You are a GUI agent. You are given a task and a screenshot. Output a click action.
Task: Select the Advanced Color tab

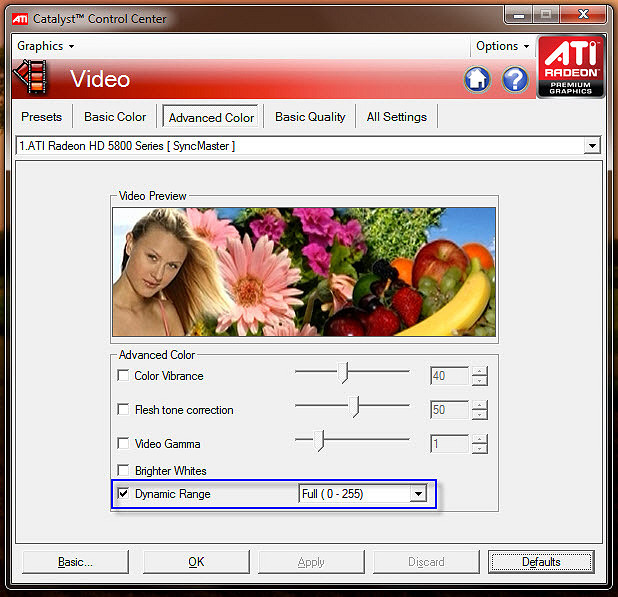[211, 117]
